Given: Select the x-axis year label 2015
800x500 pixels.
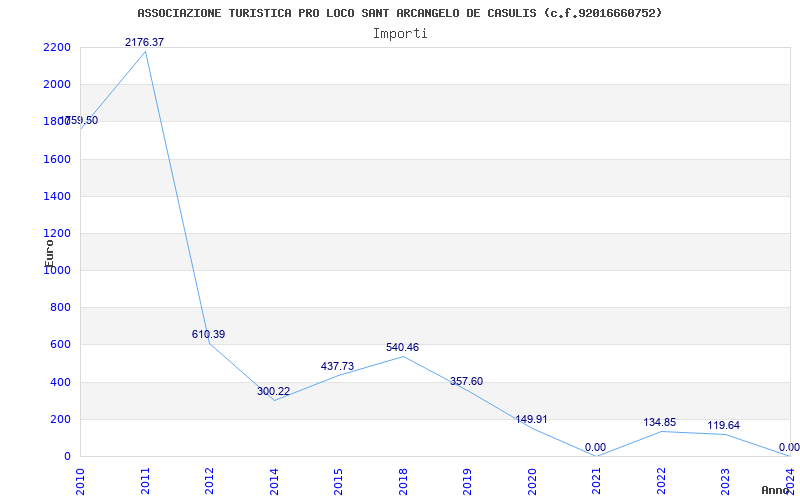Looking at the screenshot, I should (338, 481).
